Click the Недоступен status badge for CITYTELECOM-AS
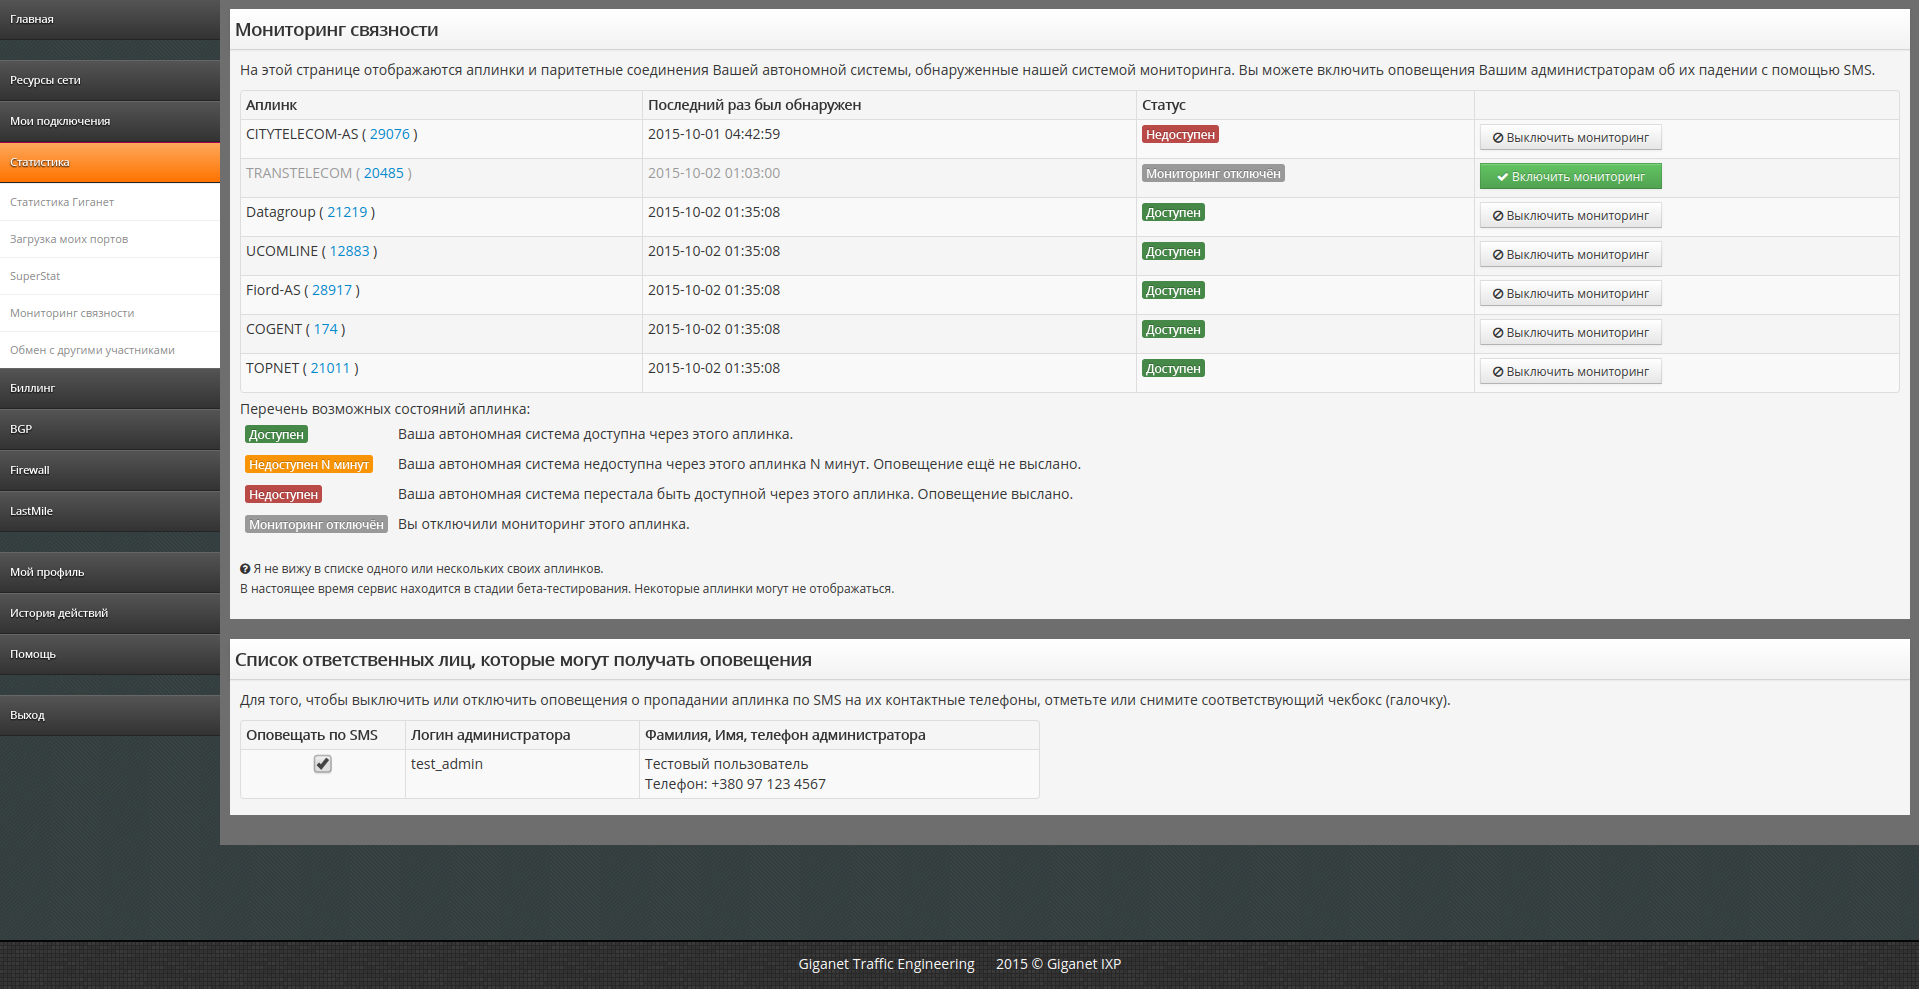The image size is (1919, 989). 1180,134
